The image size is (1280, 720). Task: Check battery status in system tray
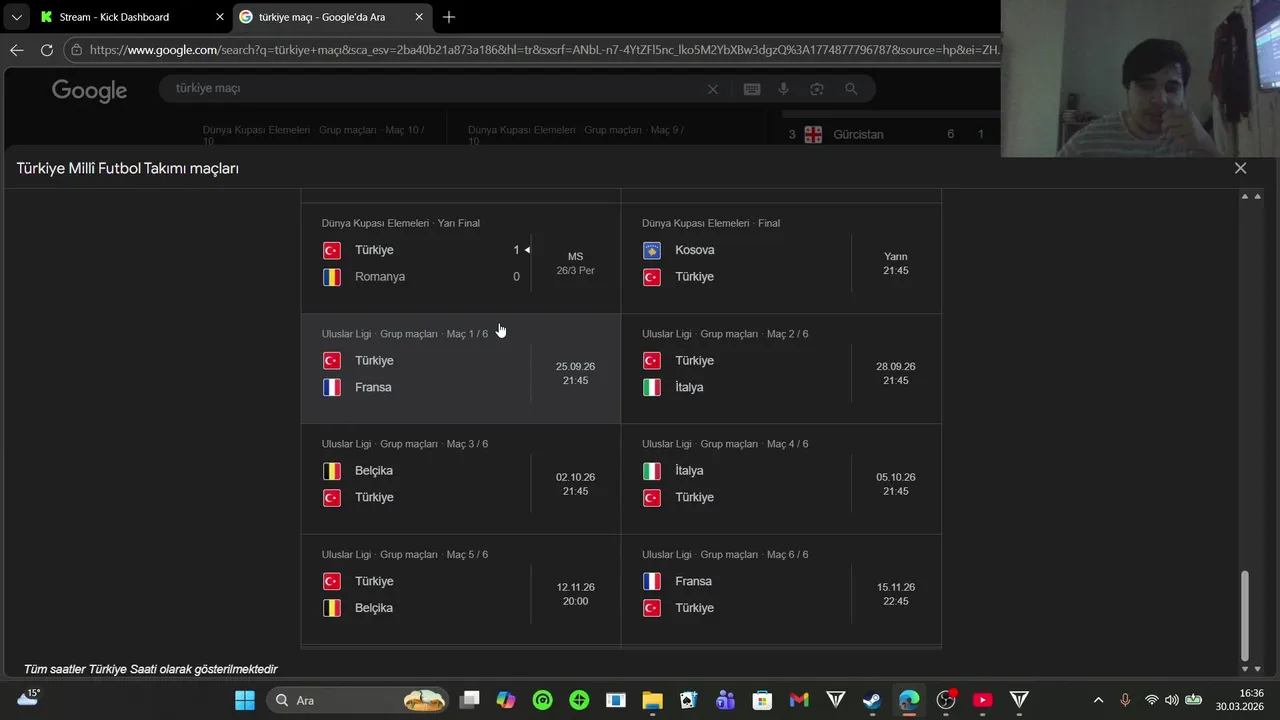(1193, 700)
